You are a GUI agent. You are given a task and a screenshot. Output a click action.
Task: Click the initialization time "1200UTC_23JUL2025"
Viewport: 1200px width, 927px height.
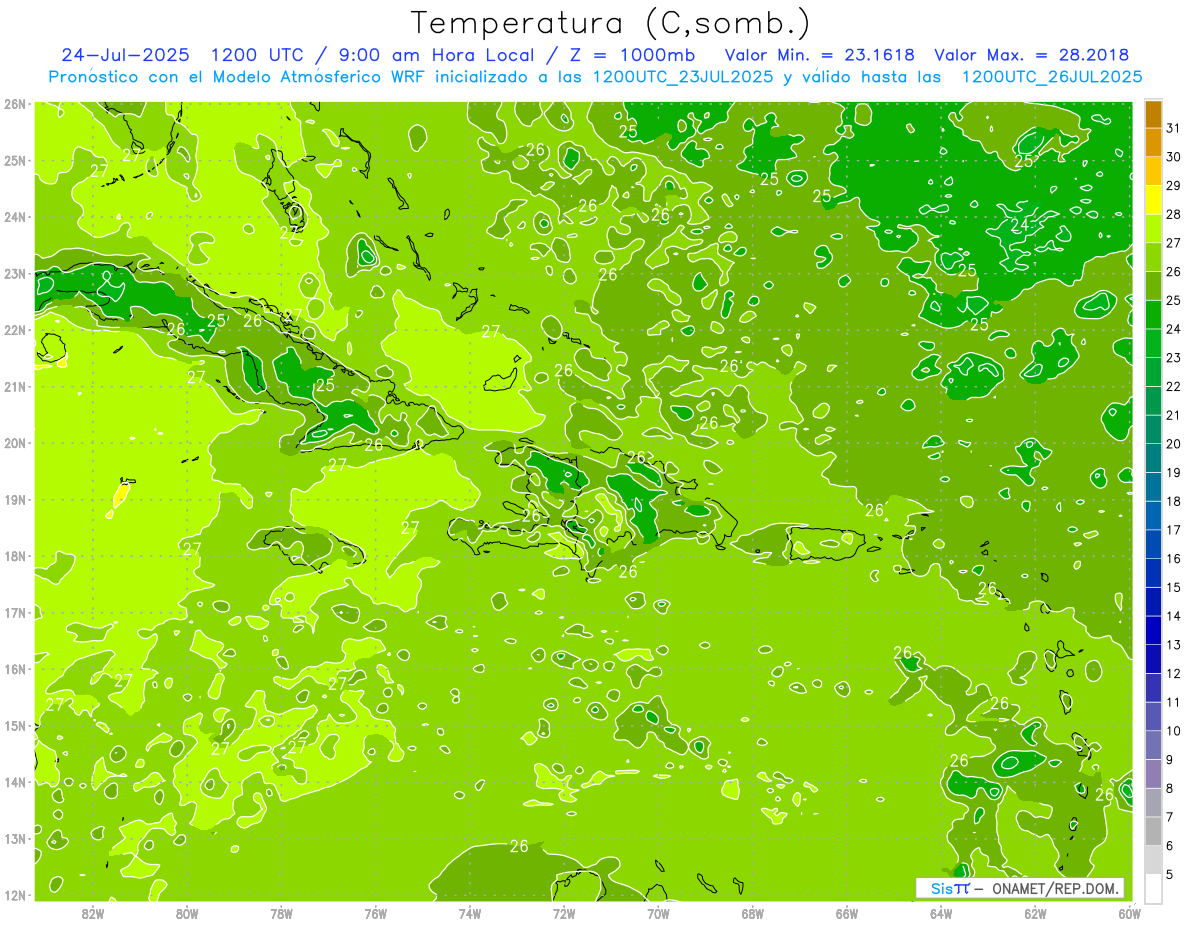685,76
